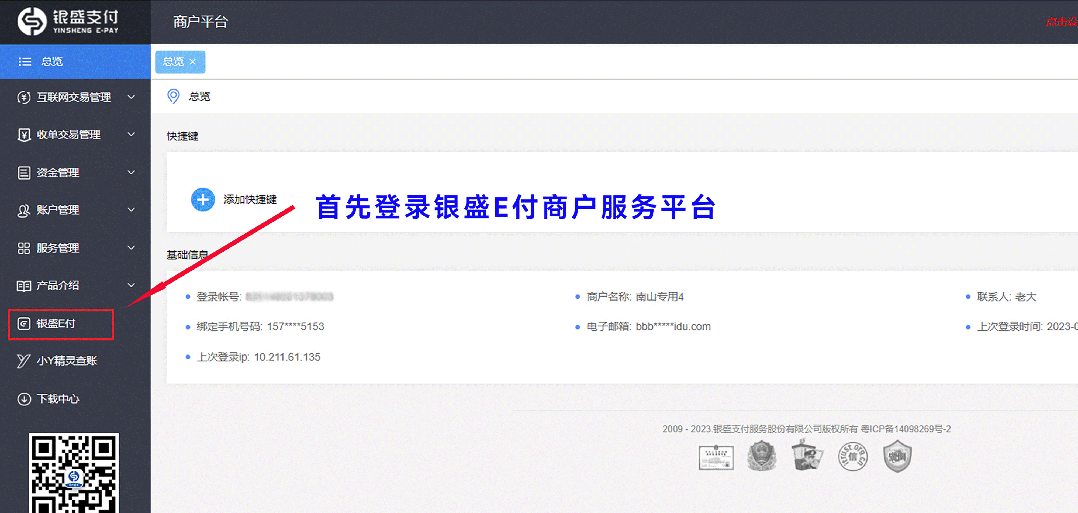Click the 总览 list icon in sidebar
This screenshot has height=513, width=1078.
25,62
